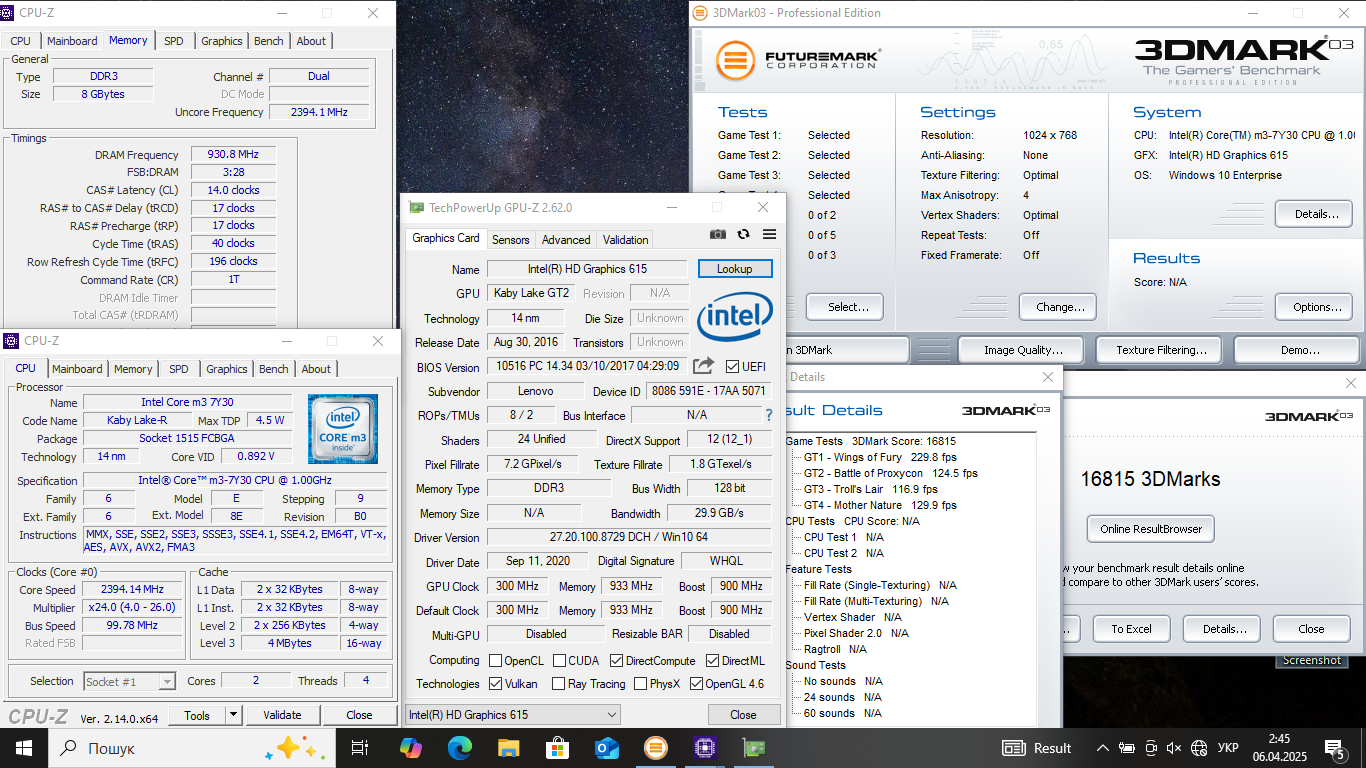Click the GPU-Z refresh icon

tap(743, 234)
